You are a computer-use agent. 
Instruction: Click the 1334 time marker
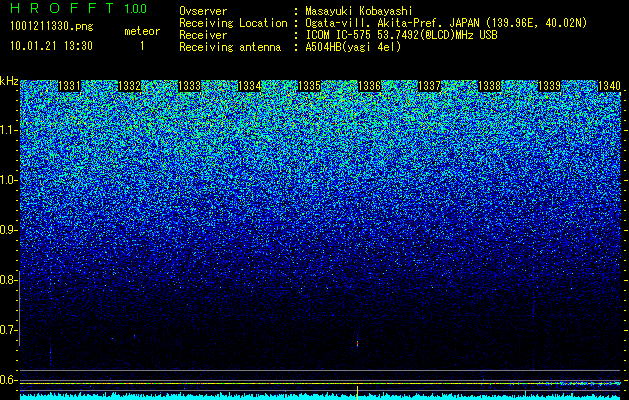[x=249, y=86]
